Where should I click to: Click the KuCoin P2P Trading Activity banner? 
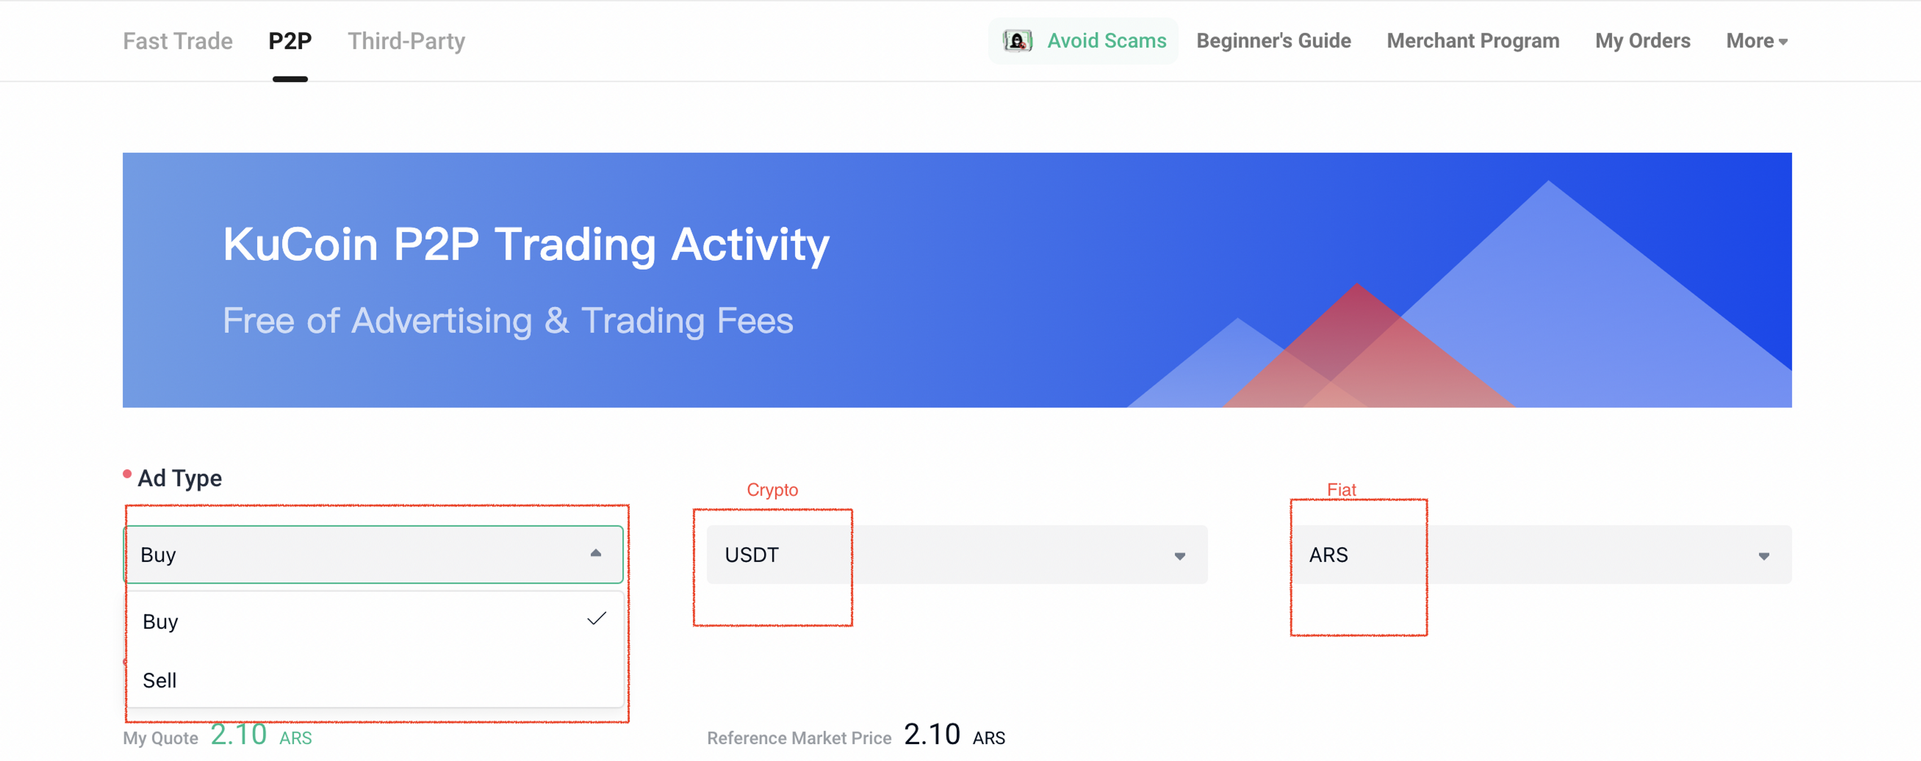click(x=957, y=280)
